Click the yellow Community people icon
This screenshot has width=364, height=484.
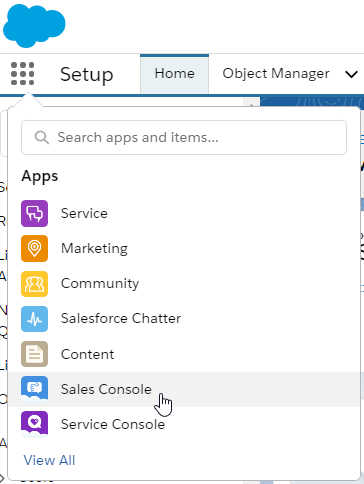[34, 284]
